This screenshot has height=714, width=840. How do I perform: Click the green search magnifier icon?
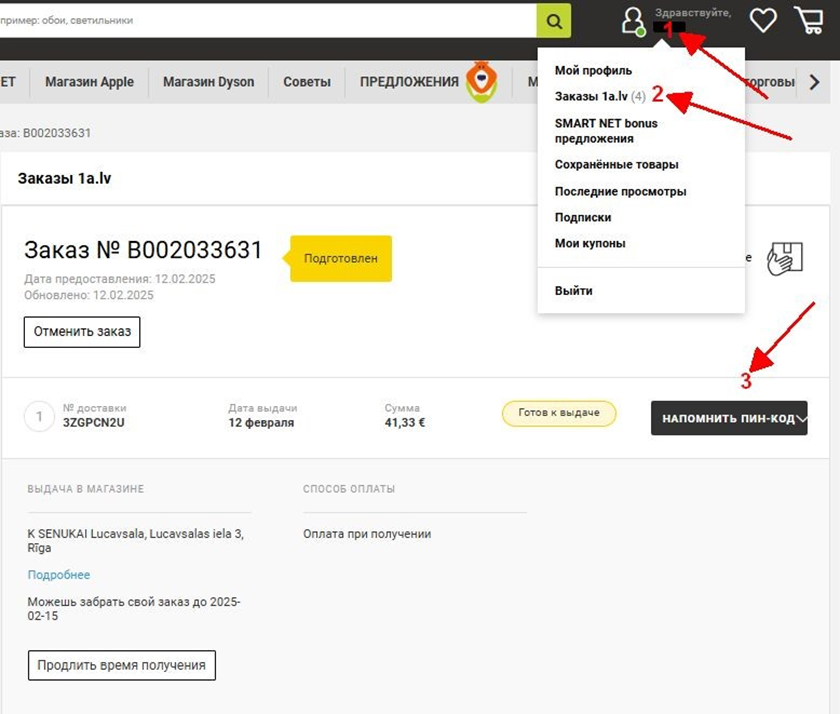(553, 21)
